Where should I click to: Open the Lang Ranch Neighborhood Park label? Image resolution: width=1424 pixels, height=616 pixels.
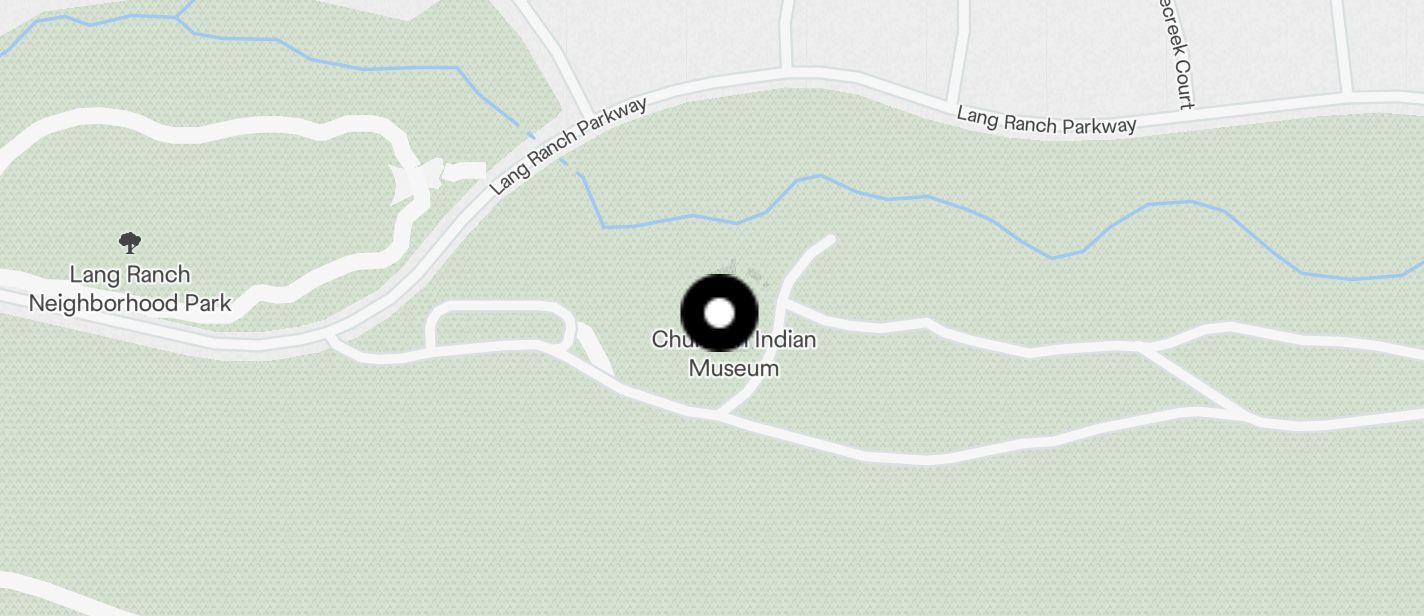[x=129, y=289]
